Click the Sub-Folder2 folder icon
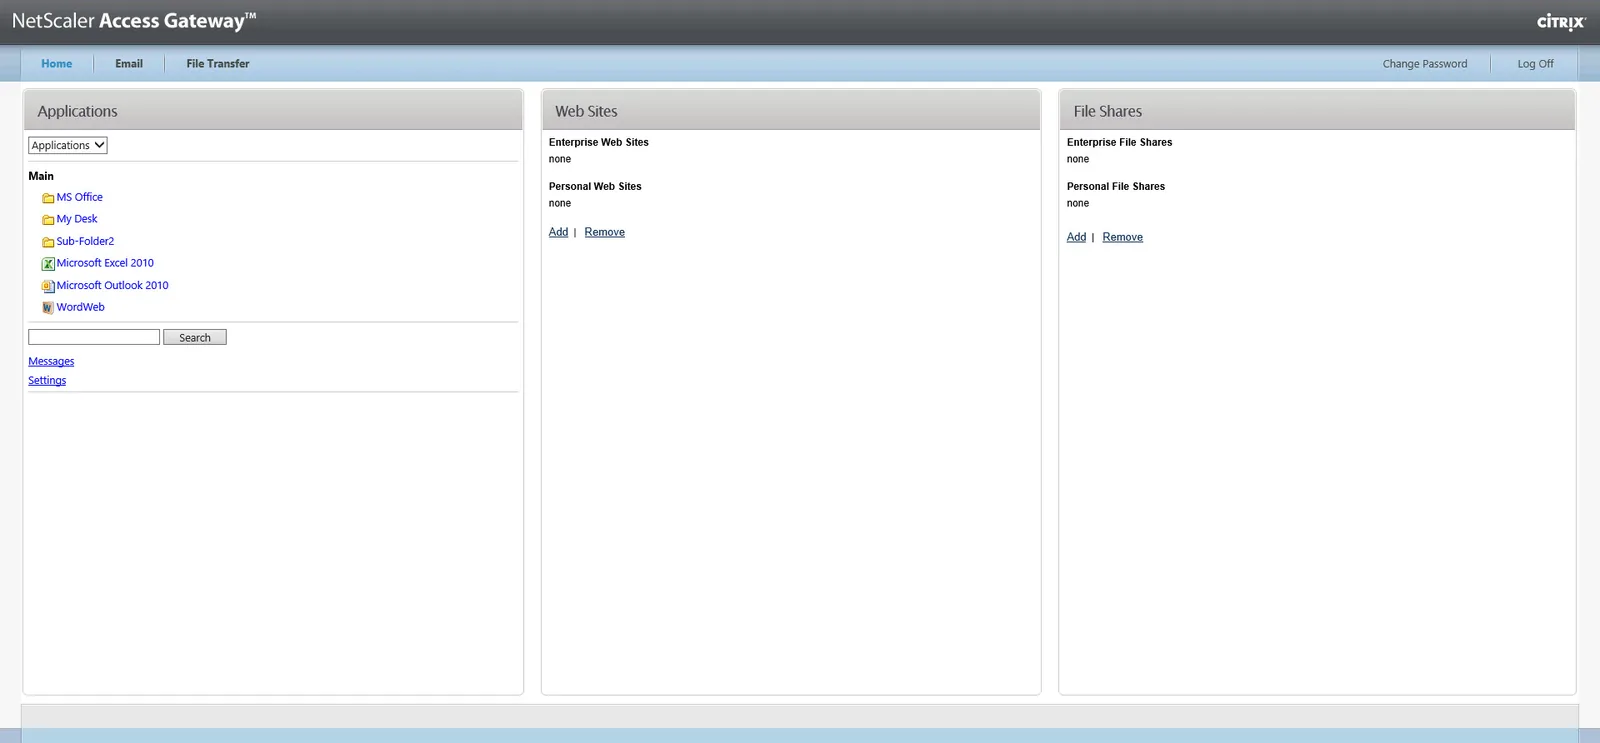1600x743 pixels. point(48,242)
